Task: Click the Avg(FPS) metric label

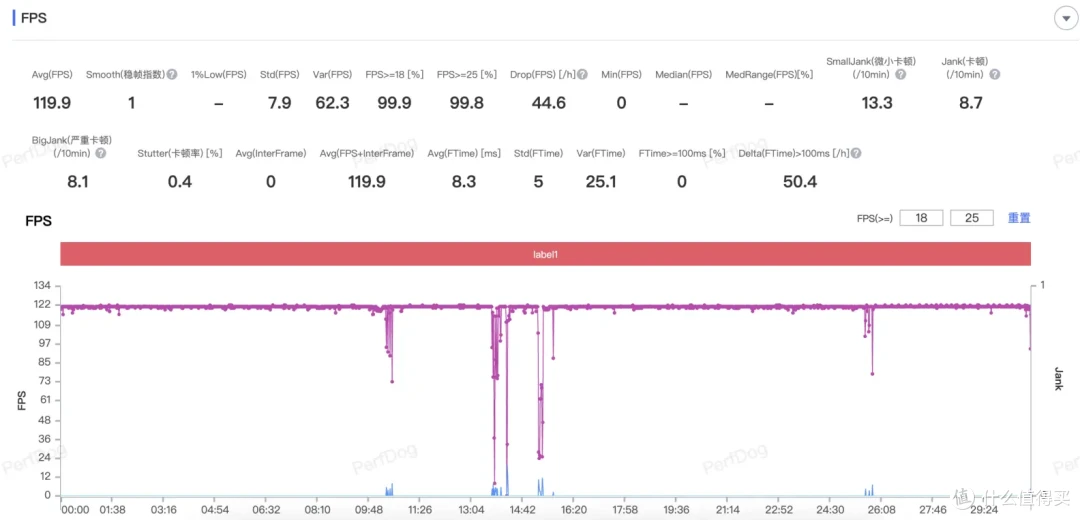Action: [x=52, y=74]
